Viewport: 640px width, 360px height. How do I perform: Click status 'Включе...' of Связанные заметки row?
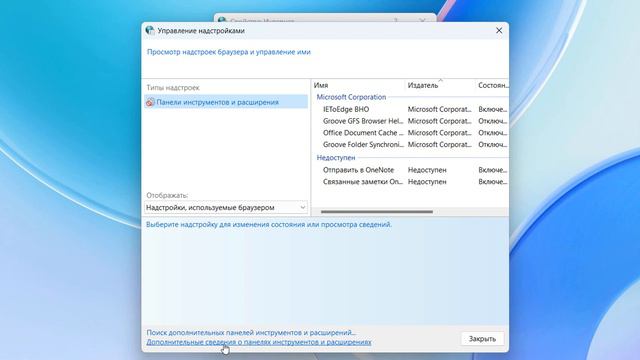click(x=493, y=182)
